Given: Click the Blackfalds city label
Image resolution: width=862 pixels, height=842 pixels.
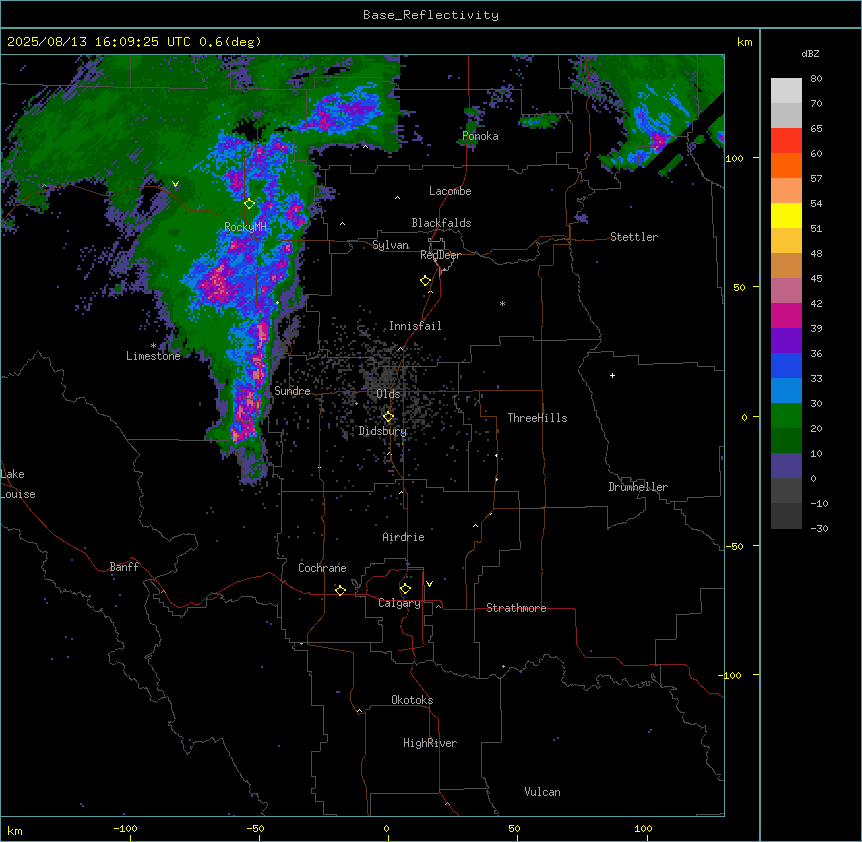Looking at the screenshot, I should click(x=441, y=223).
